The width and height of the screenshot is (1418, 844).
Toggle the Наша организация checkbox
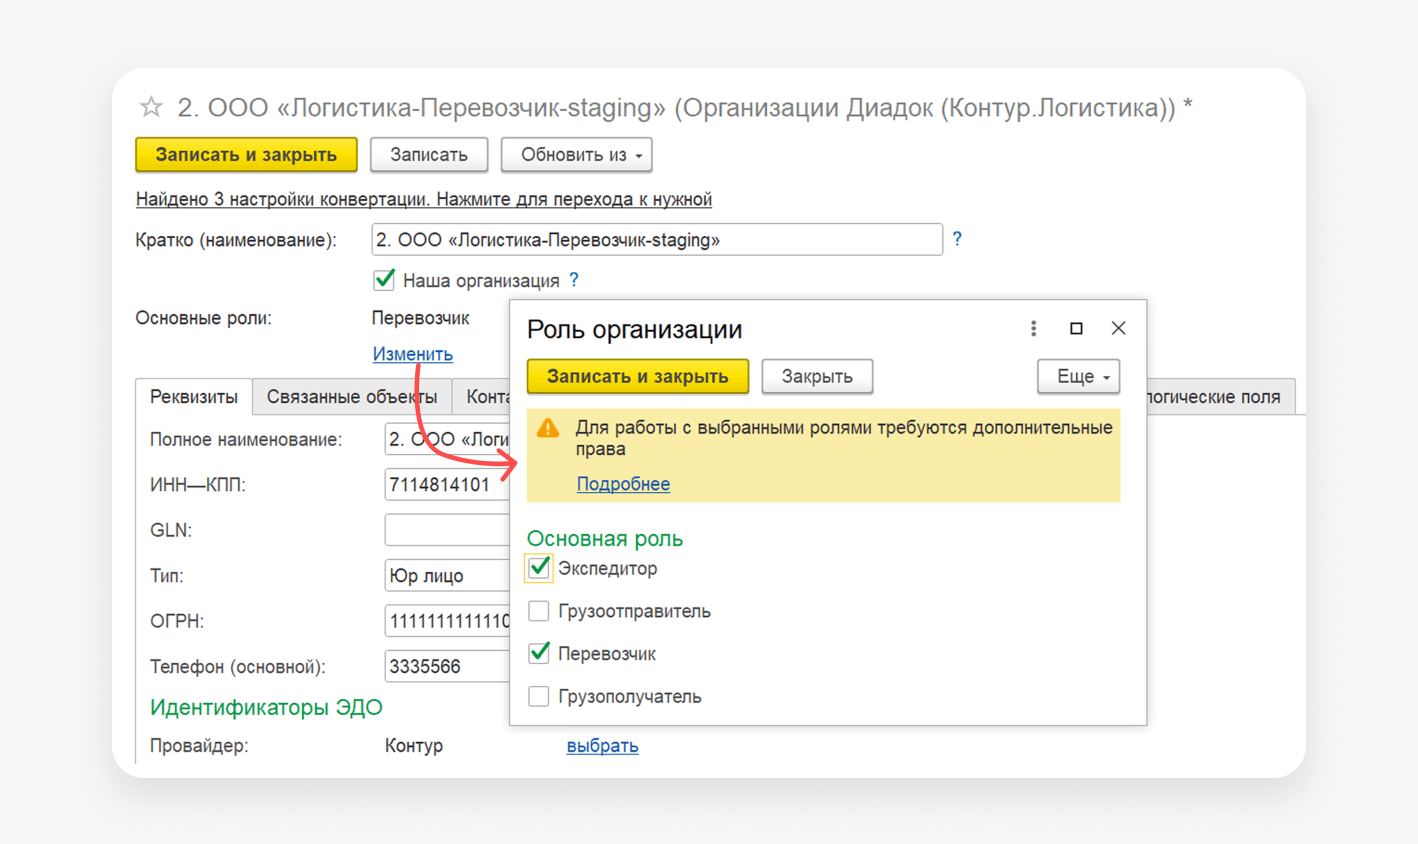point(384,280)
